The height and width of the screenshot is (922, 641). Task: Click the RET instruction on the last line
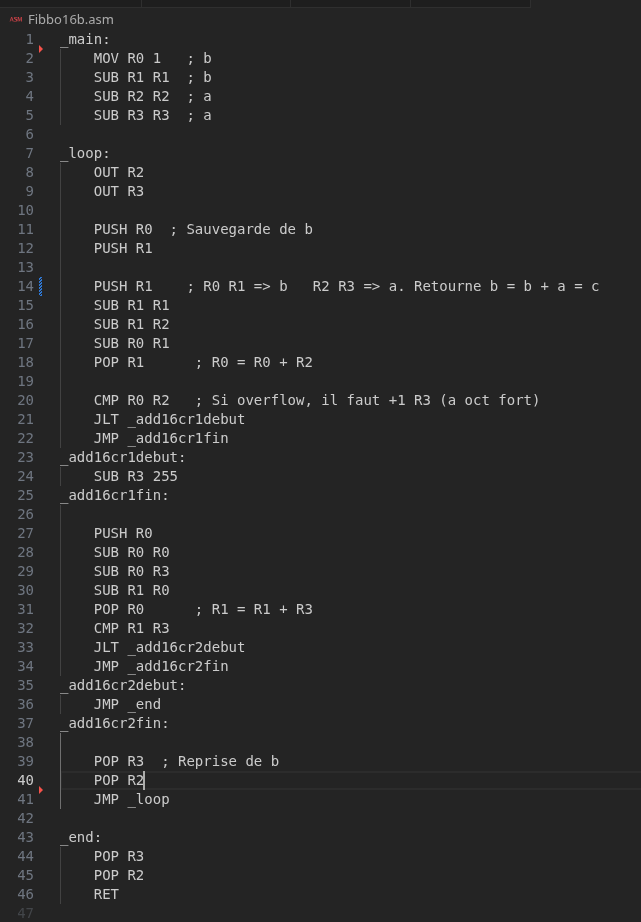pyautogui.click(x=106, y=894)
